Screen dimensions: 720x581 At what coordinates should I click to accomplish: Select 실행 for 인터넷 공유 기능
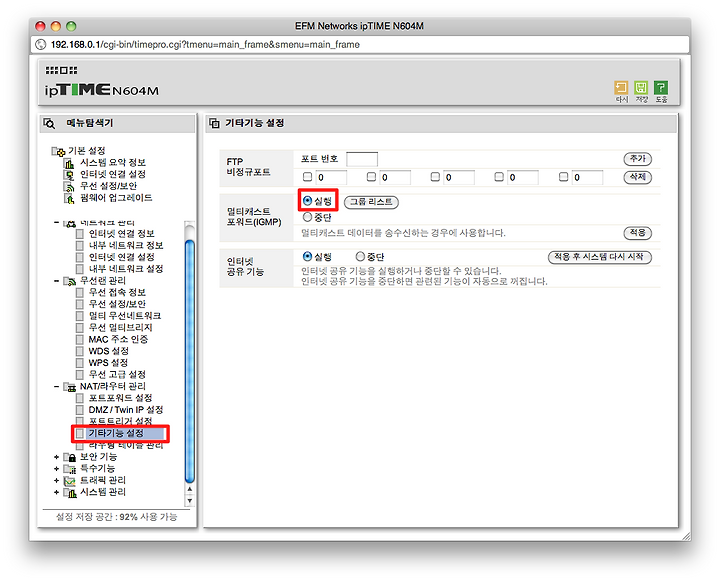coord(308,256)
